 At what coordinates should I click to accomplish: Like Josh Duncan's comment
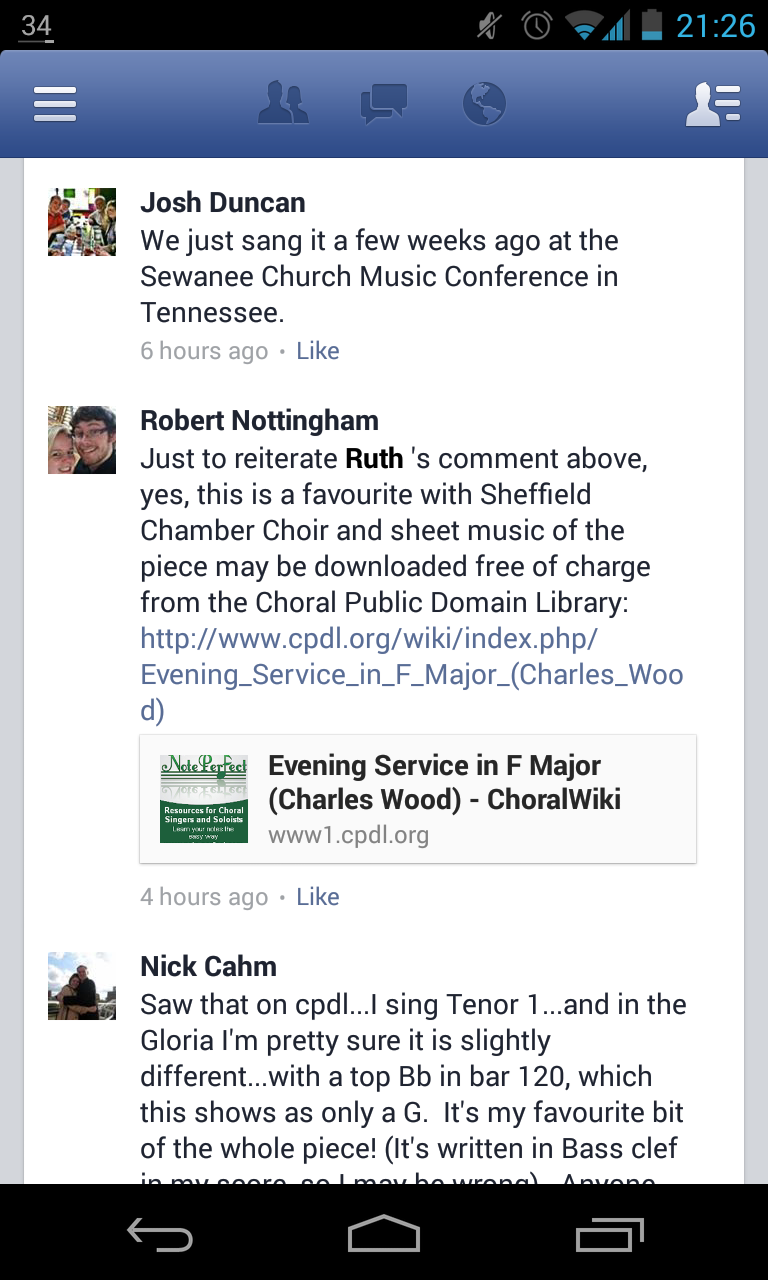pos(318,351)
